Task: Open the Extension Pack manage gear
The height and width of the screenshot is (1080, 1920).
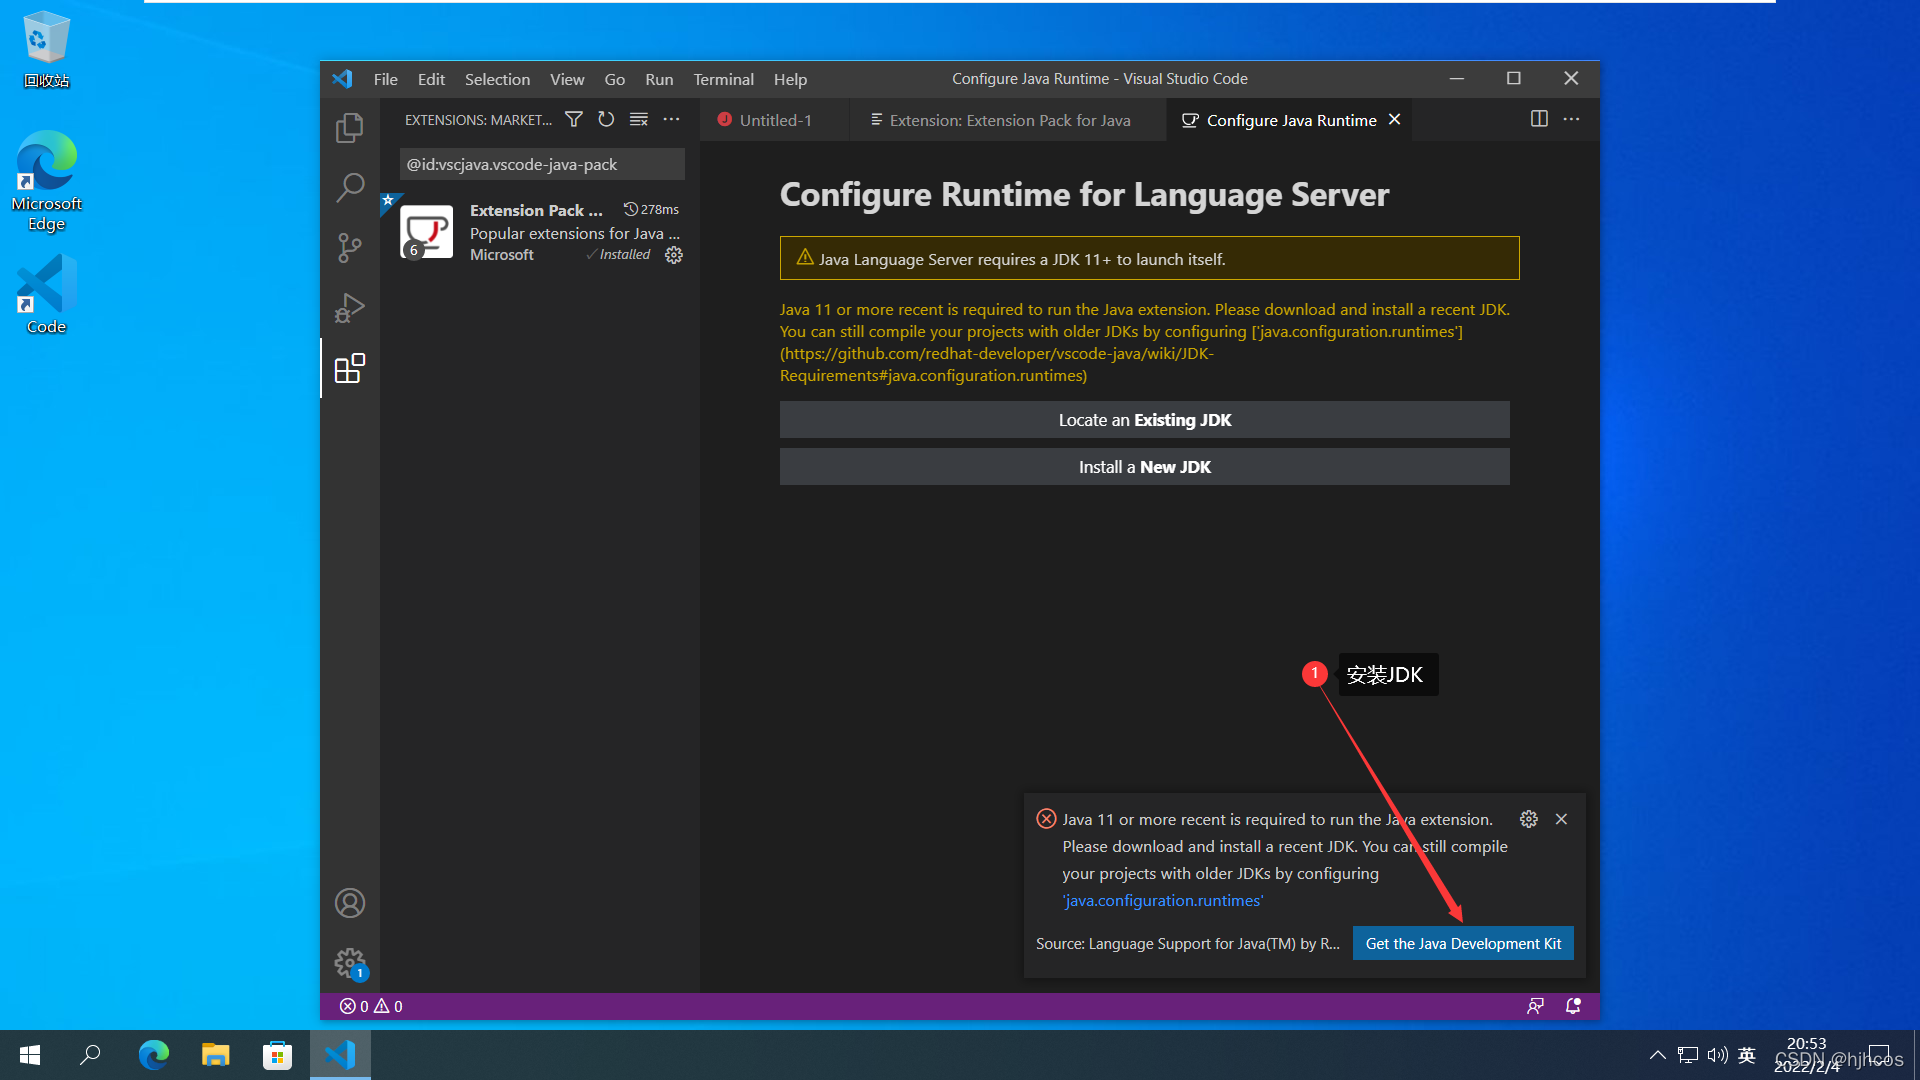Action: 674,255
